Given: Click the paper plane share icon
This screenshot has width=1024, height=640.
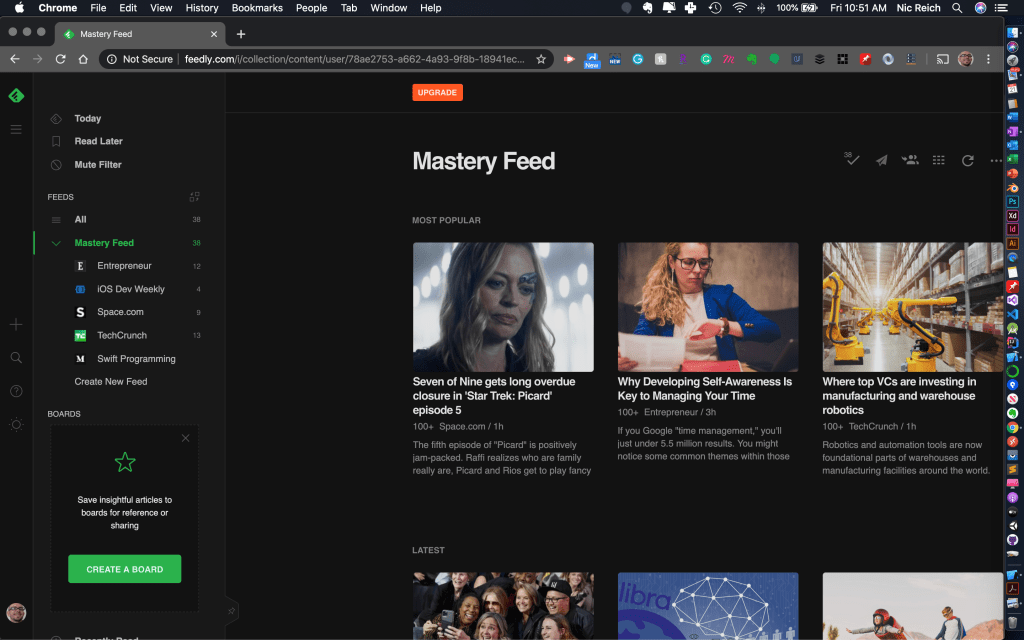Looking at the screenshot, I should pyautogui.click(x=881, y=160).
